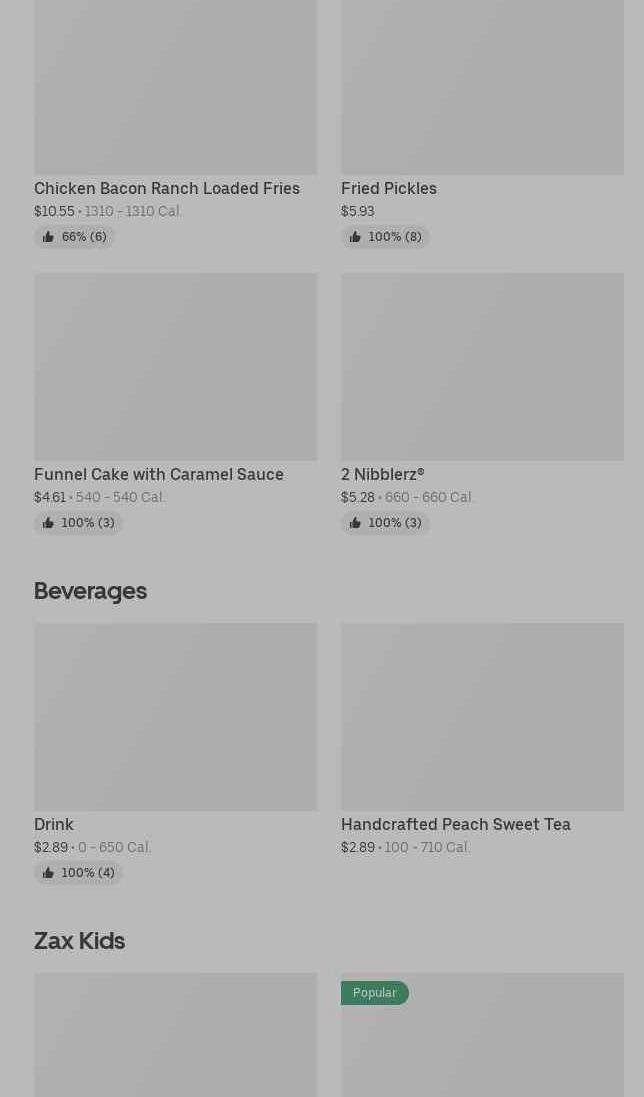Viewport: 644px width, 1097px height.
Task: Open the Fried Pickles item image
Action: coord(482,87)
